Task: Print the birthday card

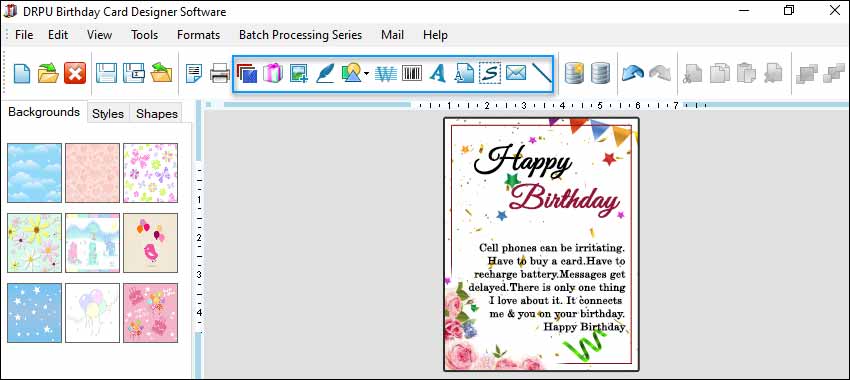Action: point(220,73)
